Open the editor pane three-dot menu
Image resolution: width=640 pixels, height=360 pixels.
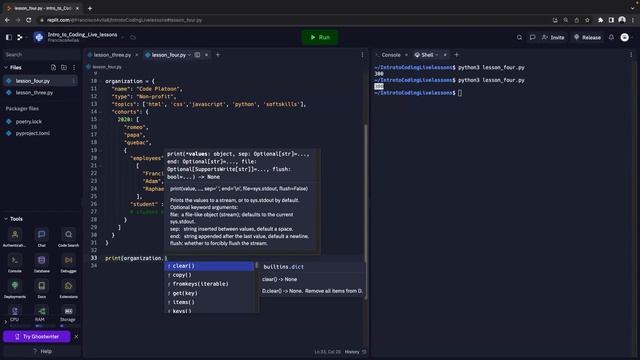pos(362,55)
